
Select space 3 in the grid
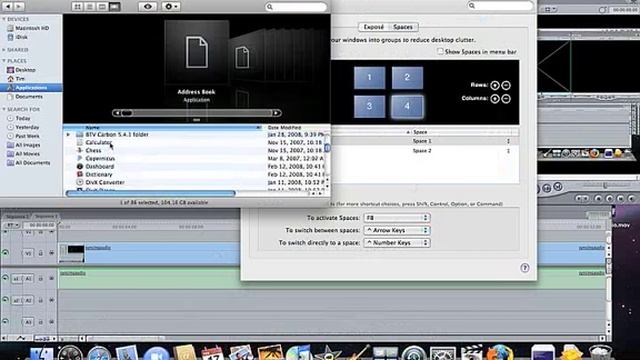[369, 106]
